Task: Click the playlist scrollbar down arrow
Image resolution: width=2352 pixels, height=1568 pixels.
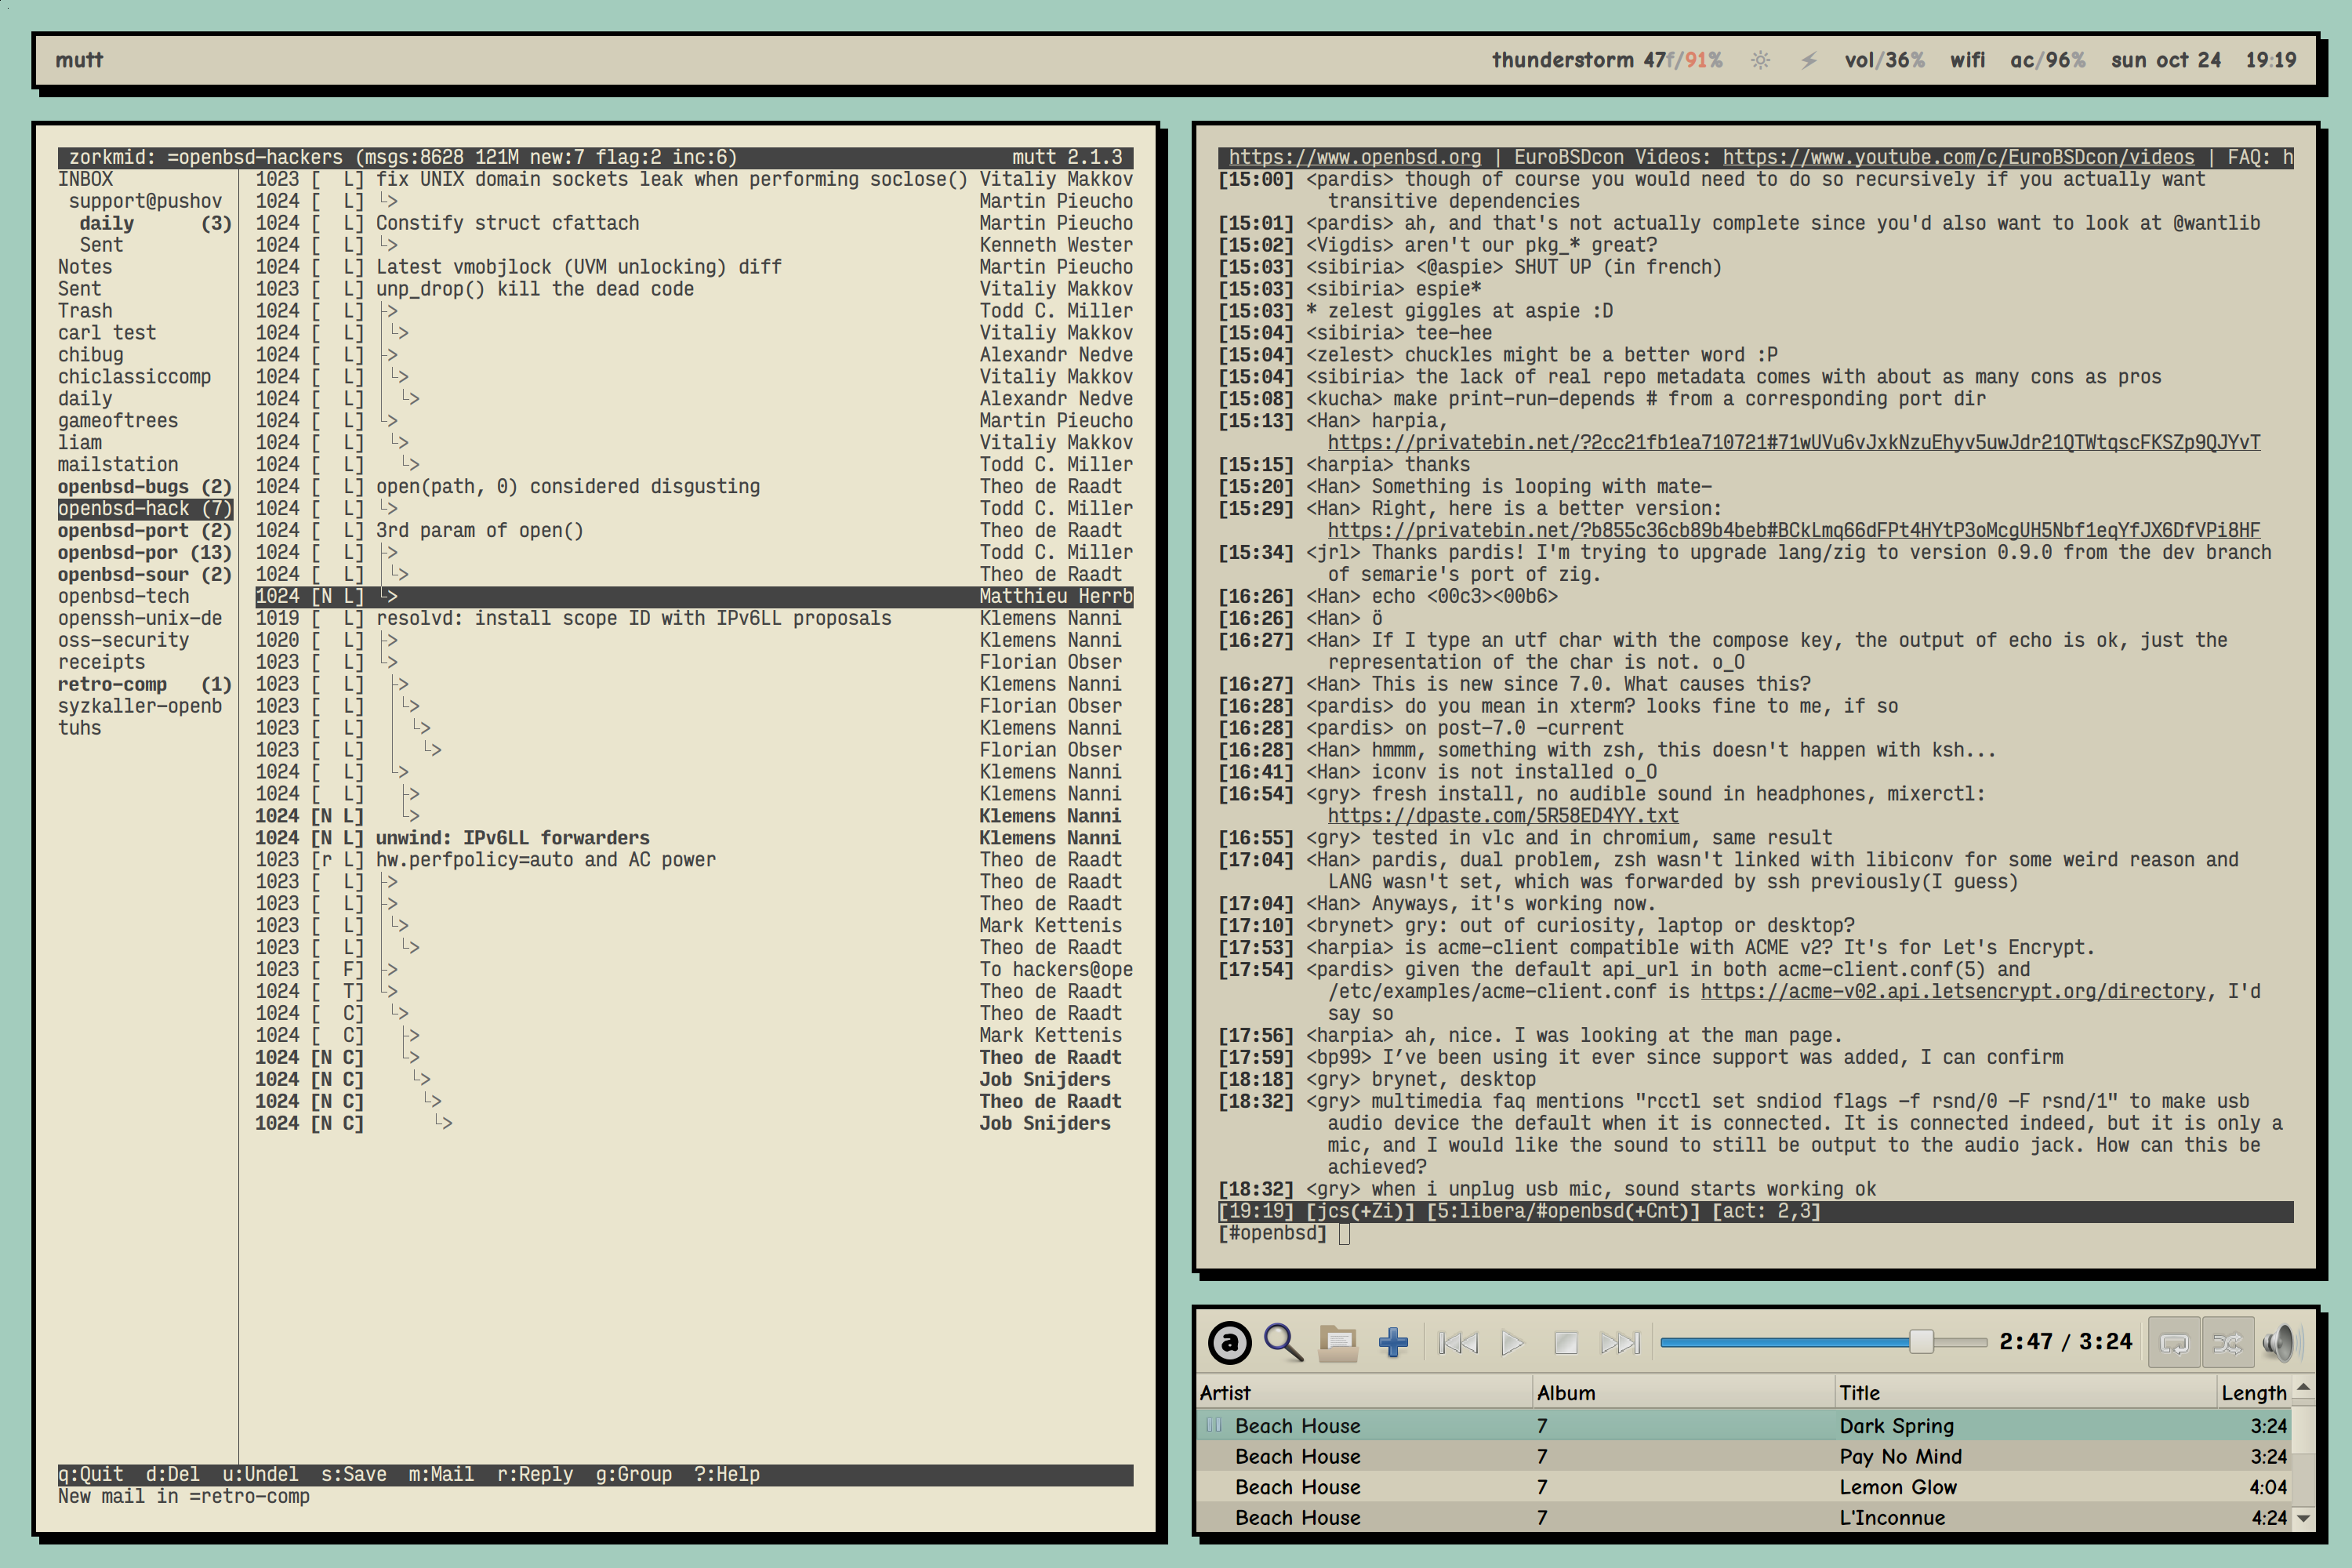Action: point(2304,1517)
